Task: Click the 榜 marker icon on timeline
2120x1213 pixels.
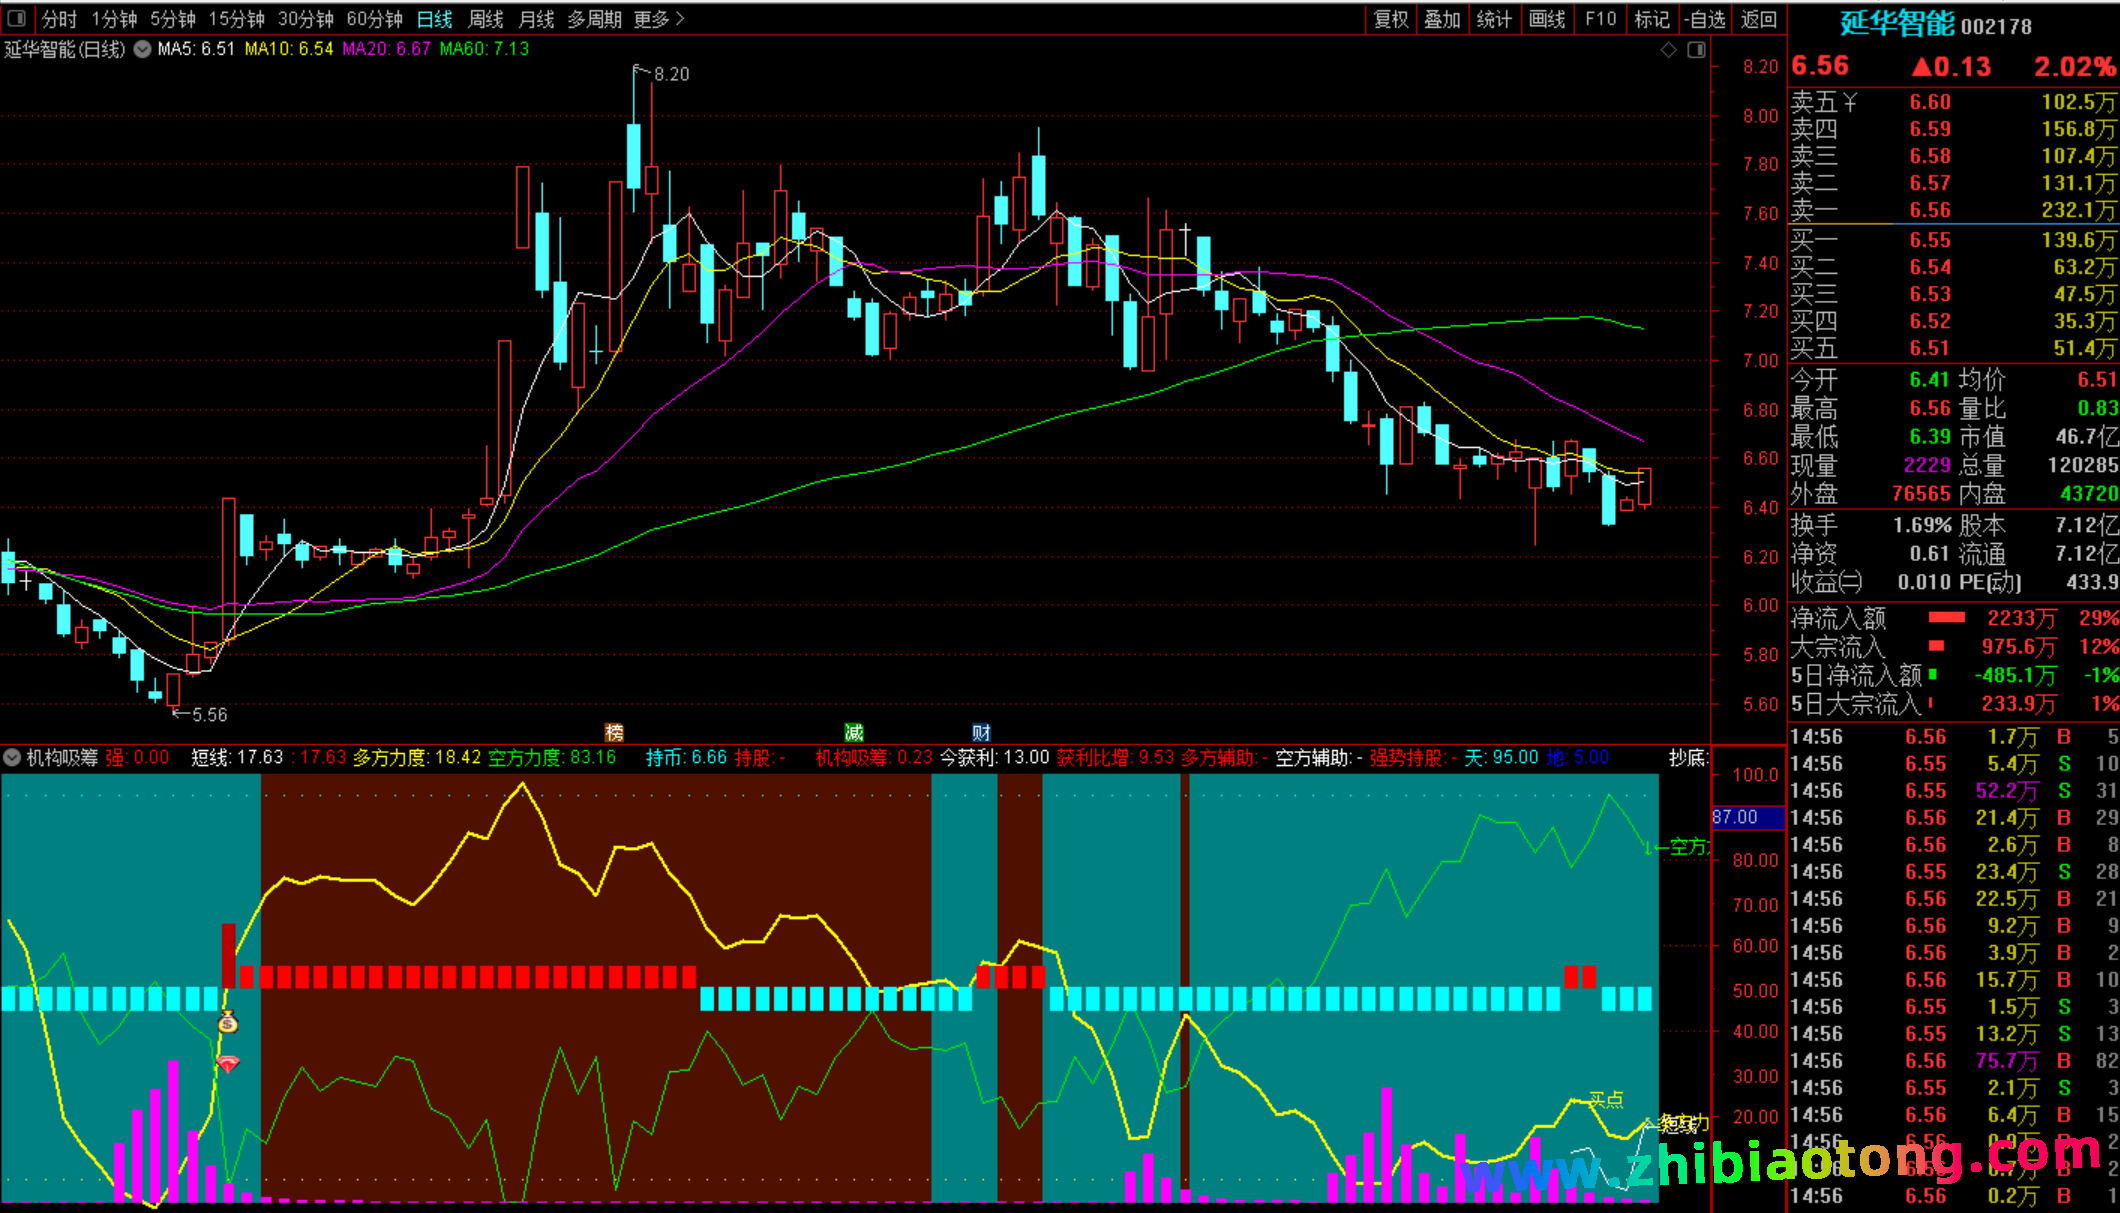Action: pyautogui.click(x=614, y=732)
